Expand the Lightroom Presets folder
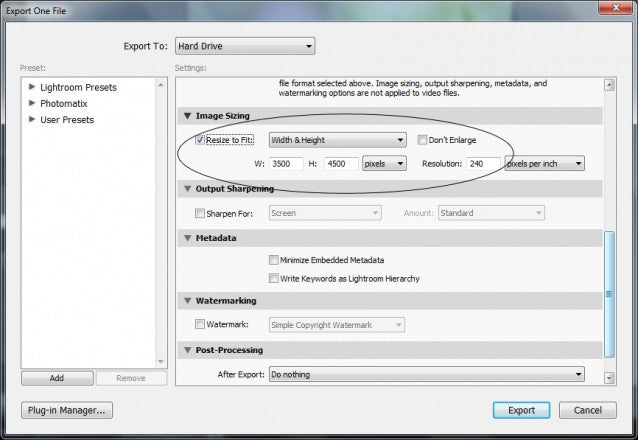The image size is (638, 440). tap(32, 87)
